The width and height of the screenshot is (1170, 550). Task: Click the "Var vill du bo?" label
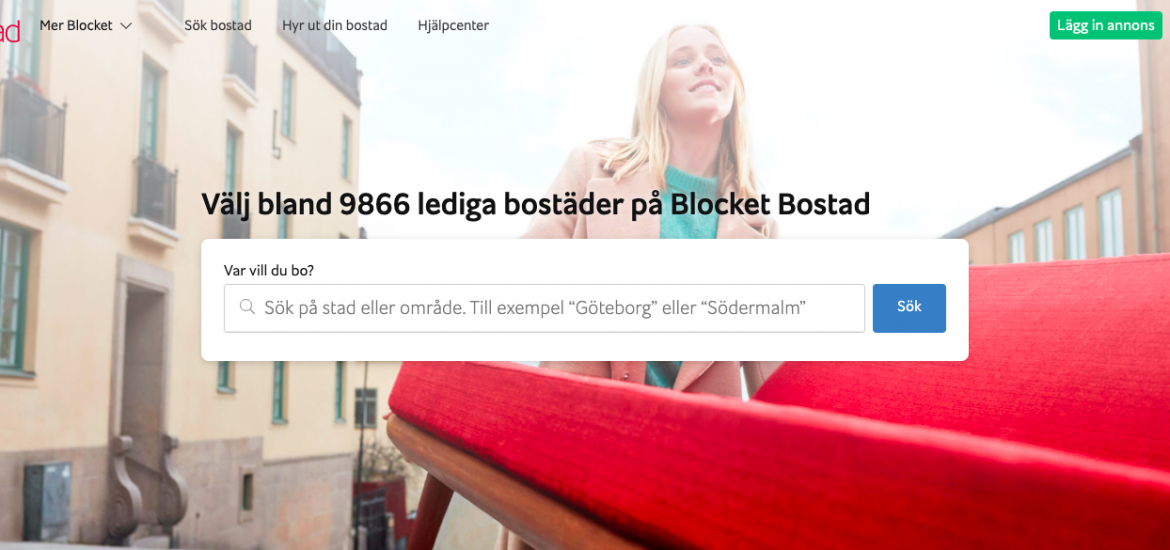point(269,269)
